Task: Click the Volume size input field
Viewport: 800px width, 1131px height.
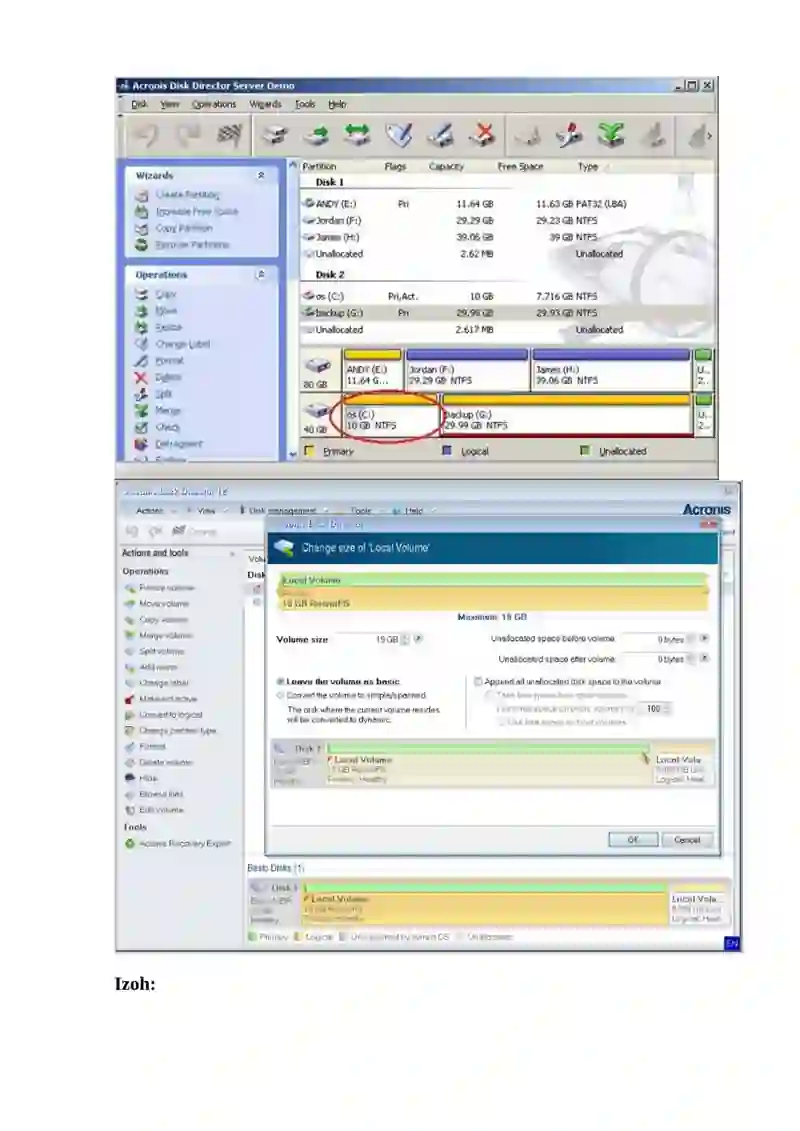Action: pyautogui.click(x=368, y=639)
